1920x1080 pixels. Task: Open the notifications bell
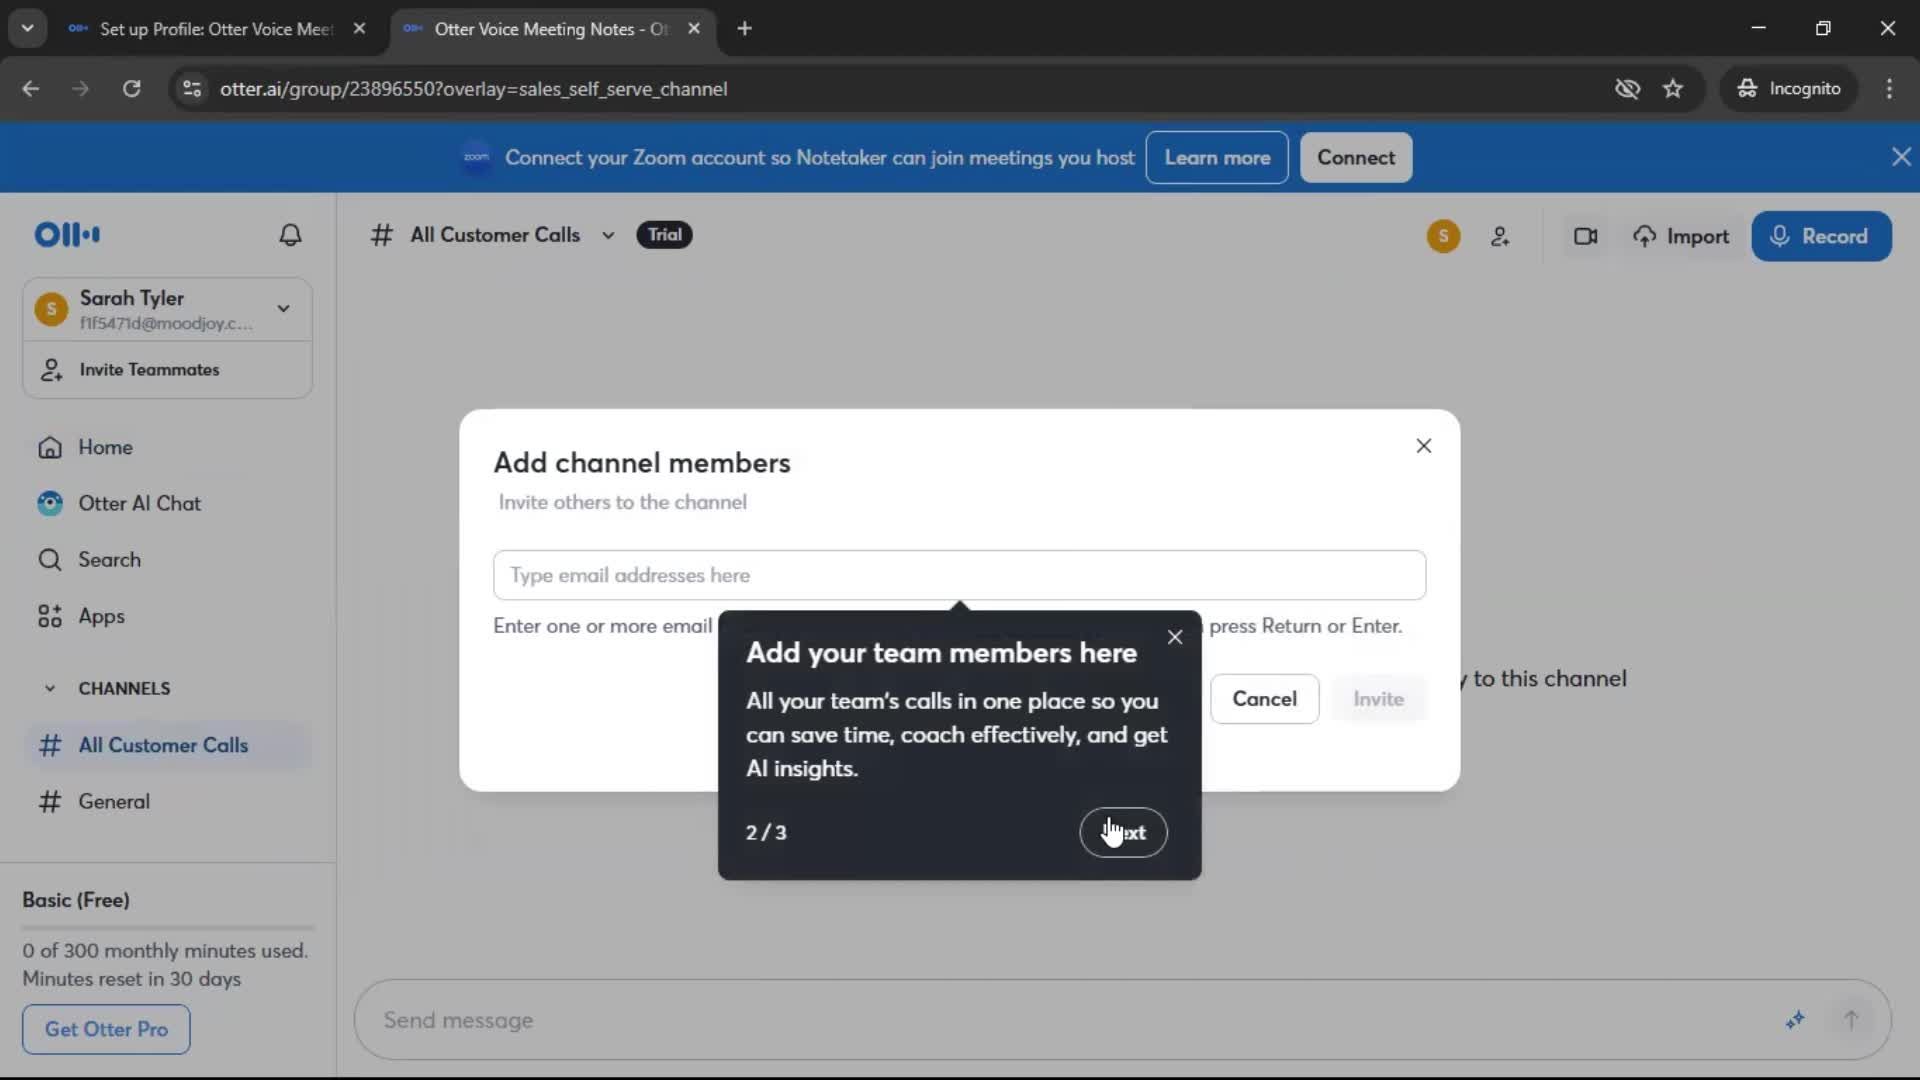290,235
